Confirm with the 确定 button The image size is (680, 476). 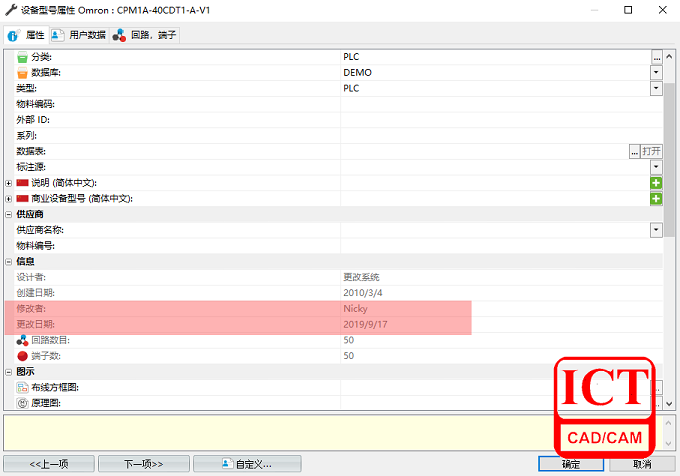point(571,464)
